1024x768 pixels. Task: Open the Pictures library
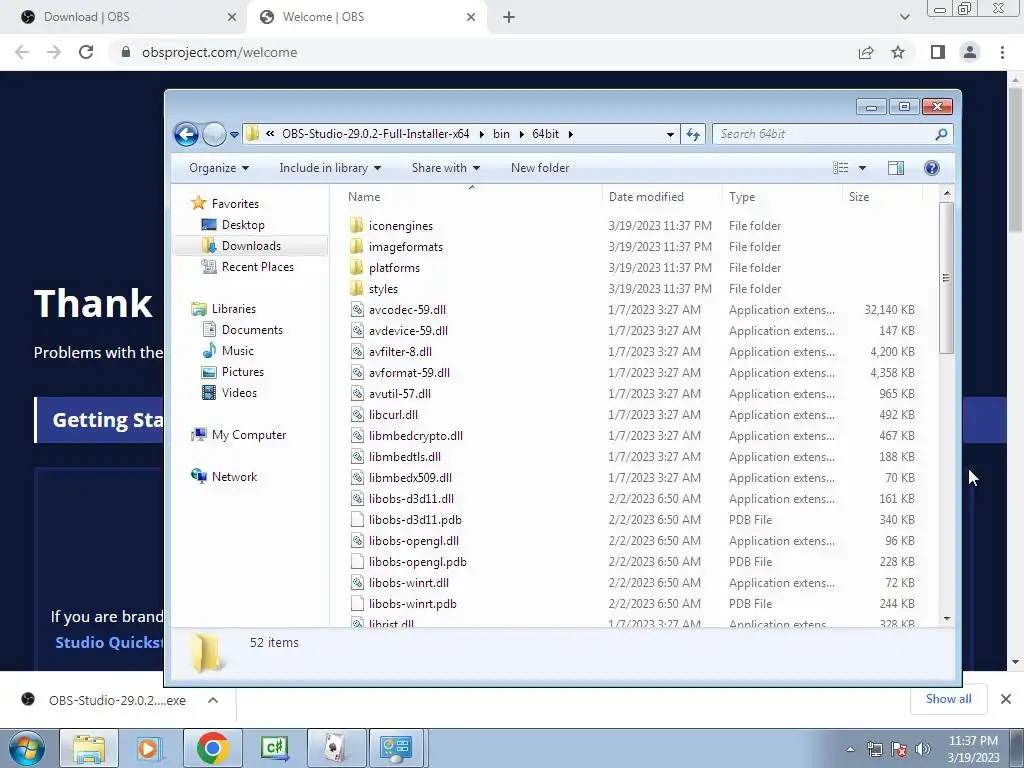242,372
